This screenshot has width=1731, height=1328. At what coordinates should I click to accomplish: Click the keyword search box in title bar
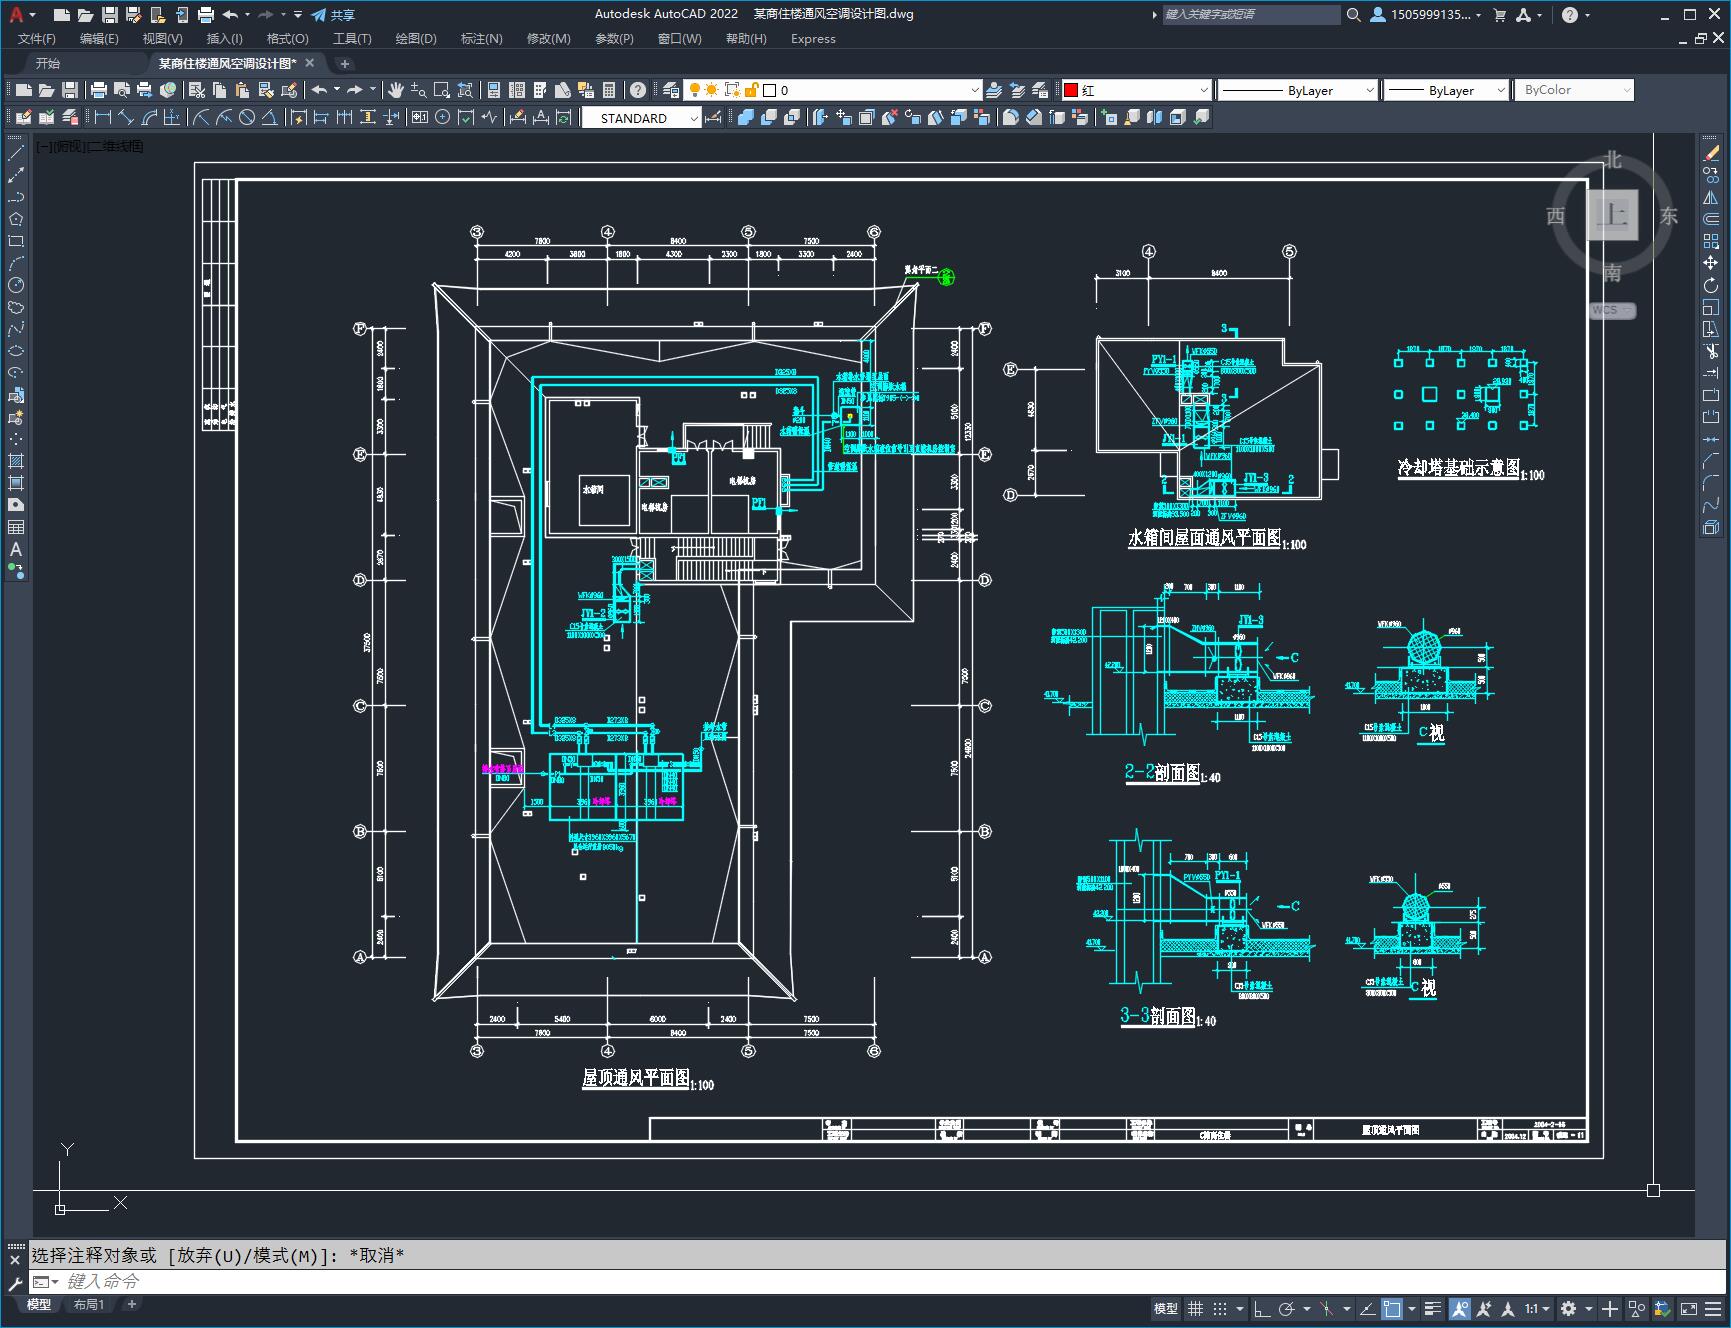[1251, 14]
